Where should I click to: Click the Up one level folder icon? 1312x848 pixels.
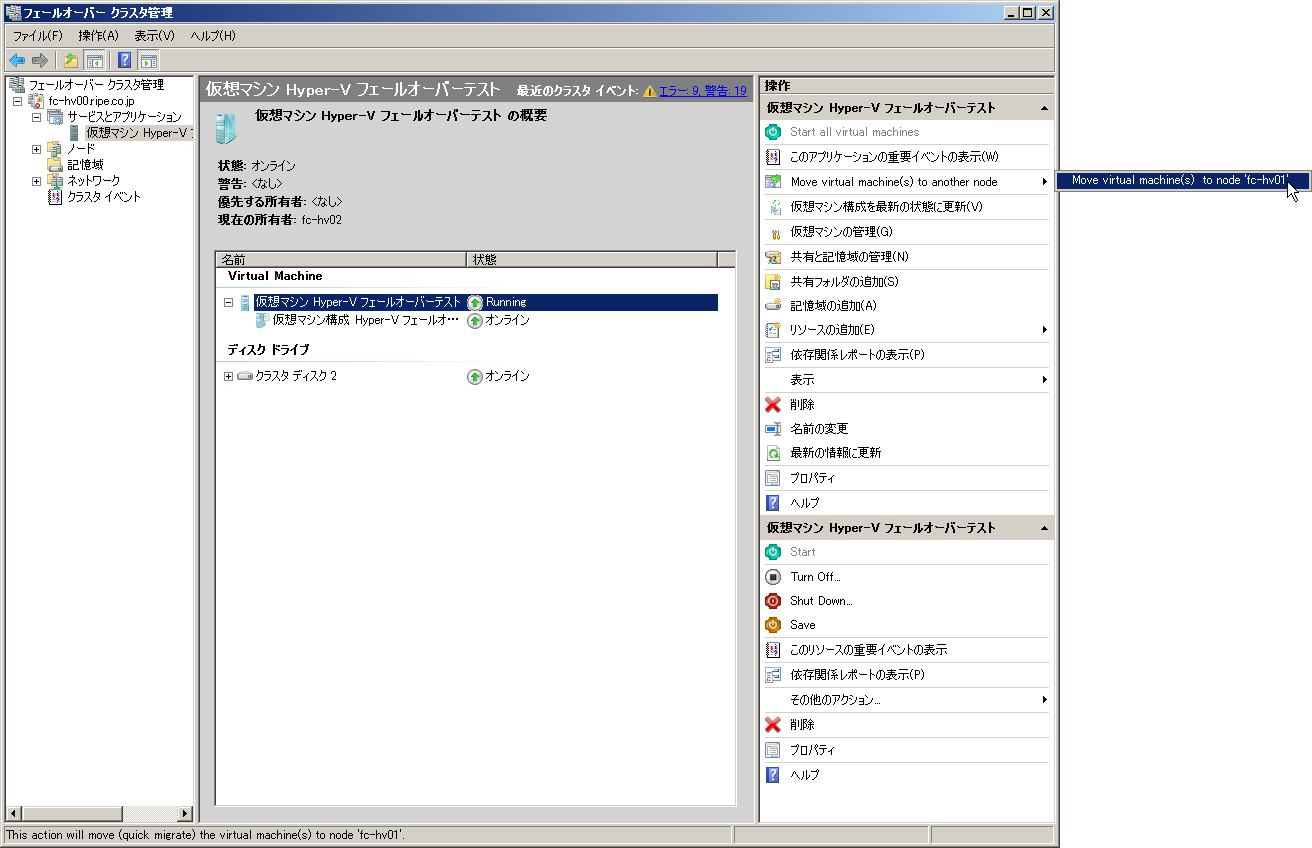[71, 60]
